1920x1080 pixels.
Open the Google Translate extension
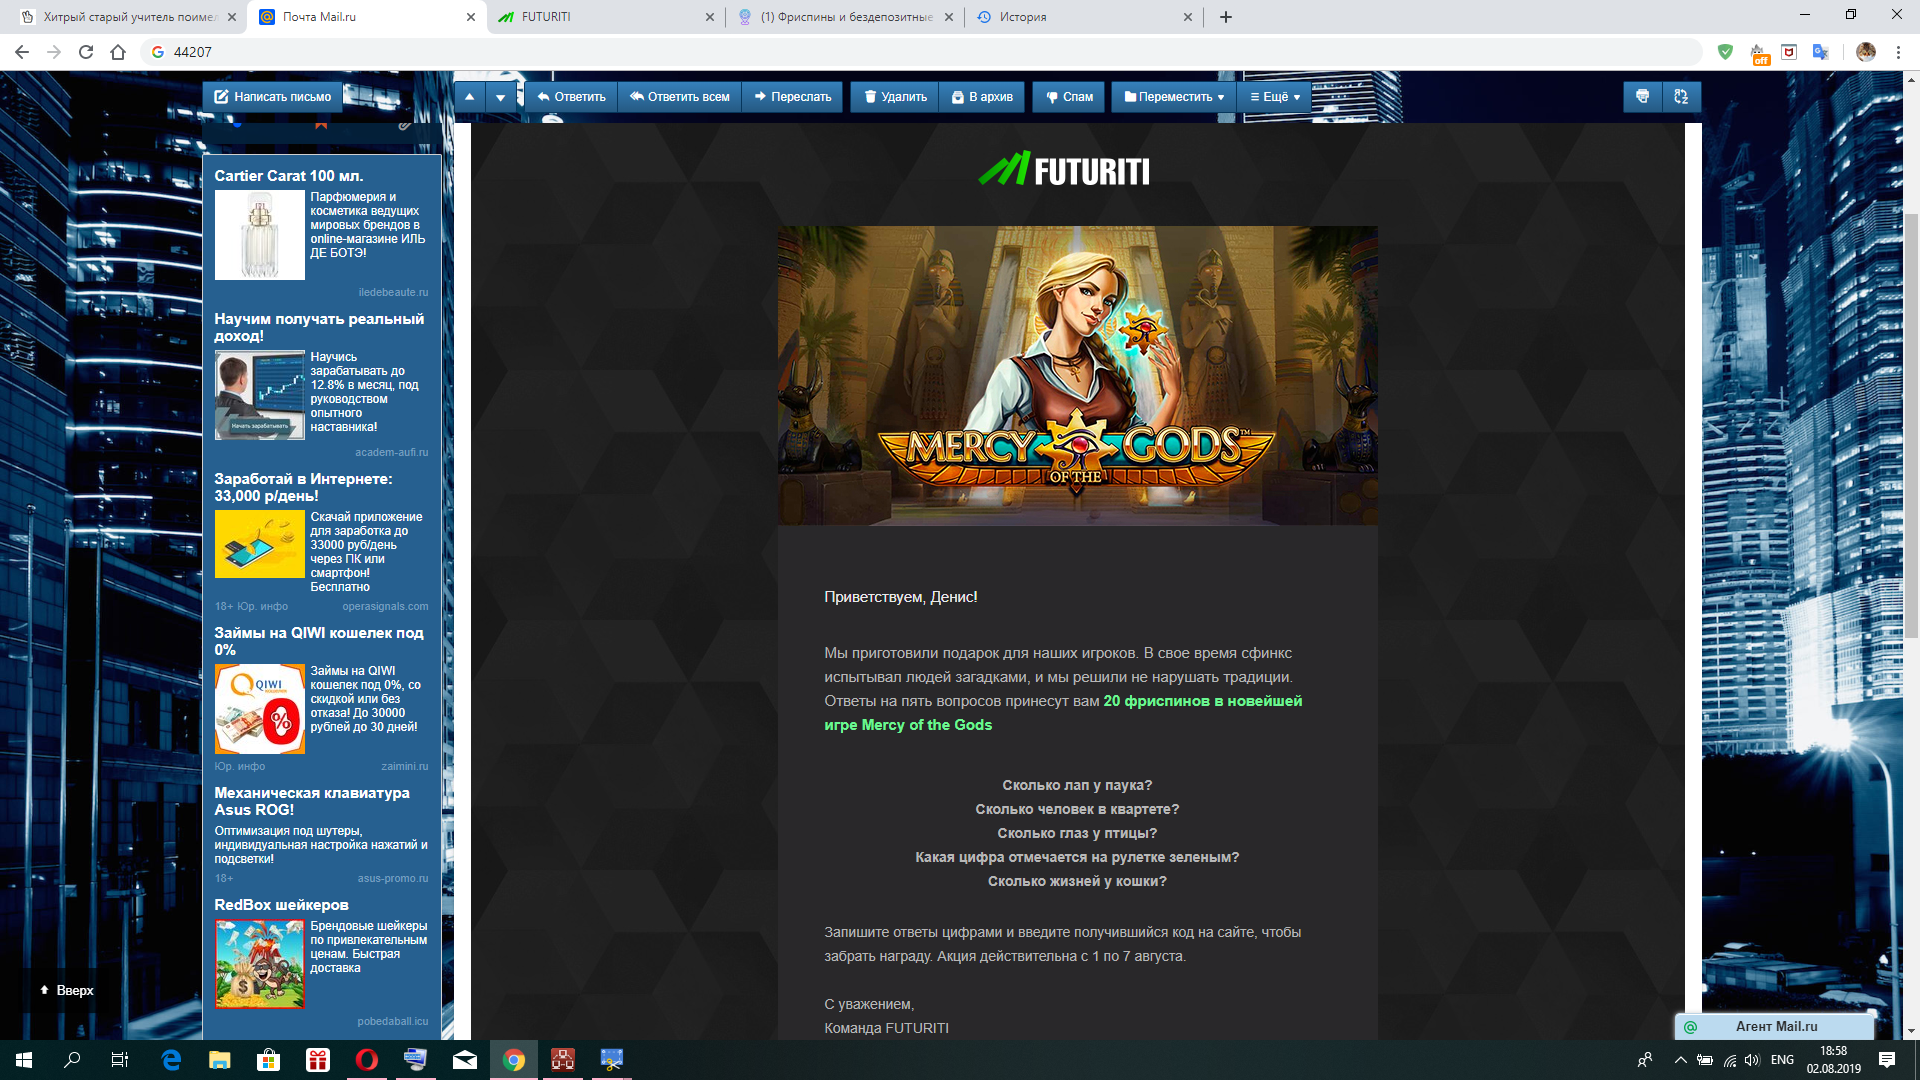1820,52
